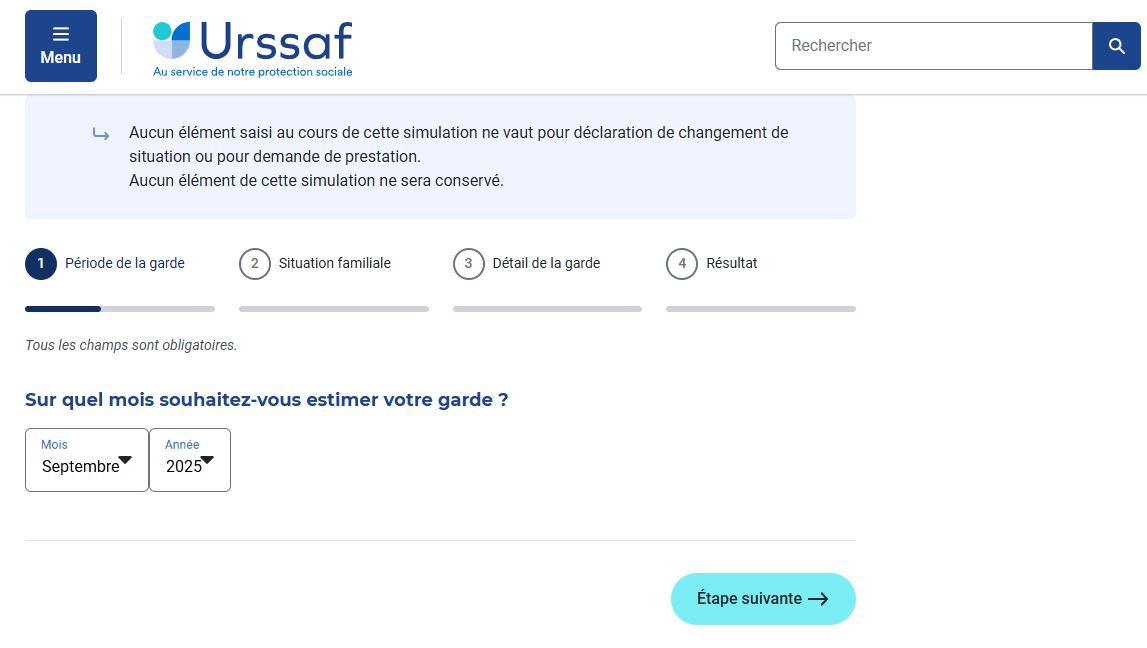Image resolution: width=1147 pixels, height=648 pixels.
Task: Open the Année dropdown showing 2025
Action: pos(190,460)
